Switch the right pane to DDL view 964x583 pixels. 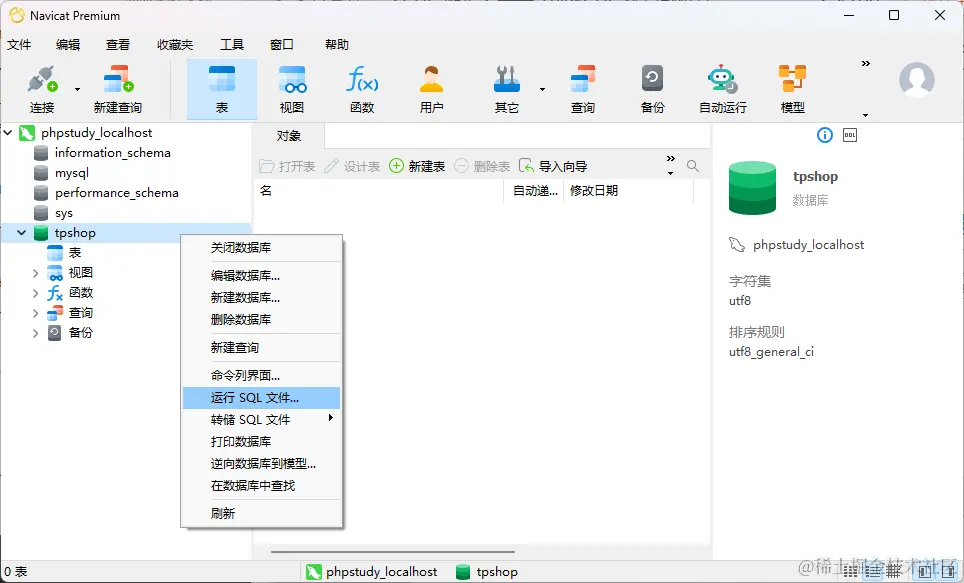point(851,135)
